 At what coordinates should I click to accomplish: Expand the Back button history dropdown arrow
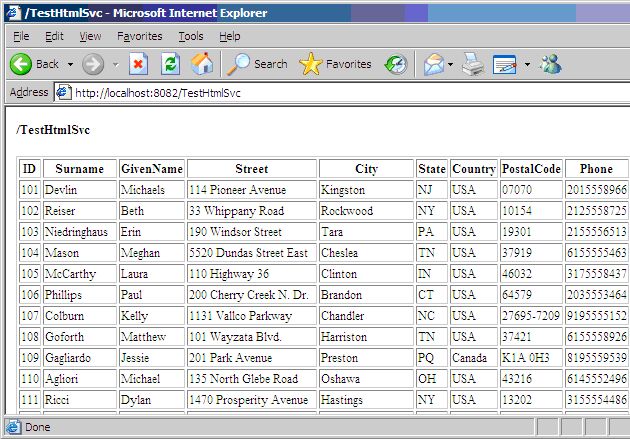(x=70, y=64)
